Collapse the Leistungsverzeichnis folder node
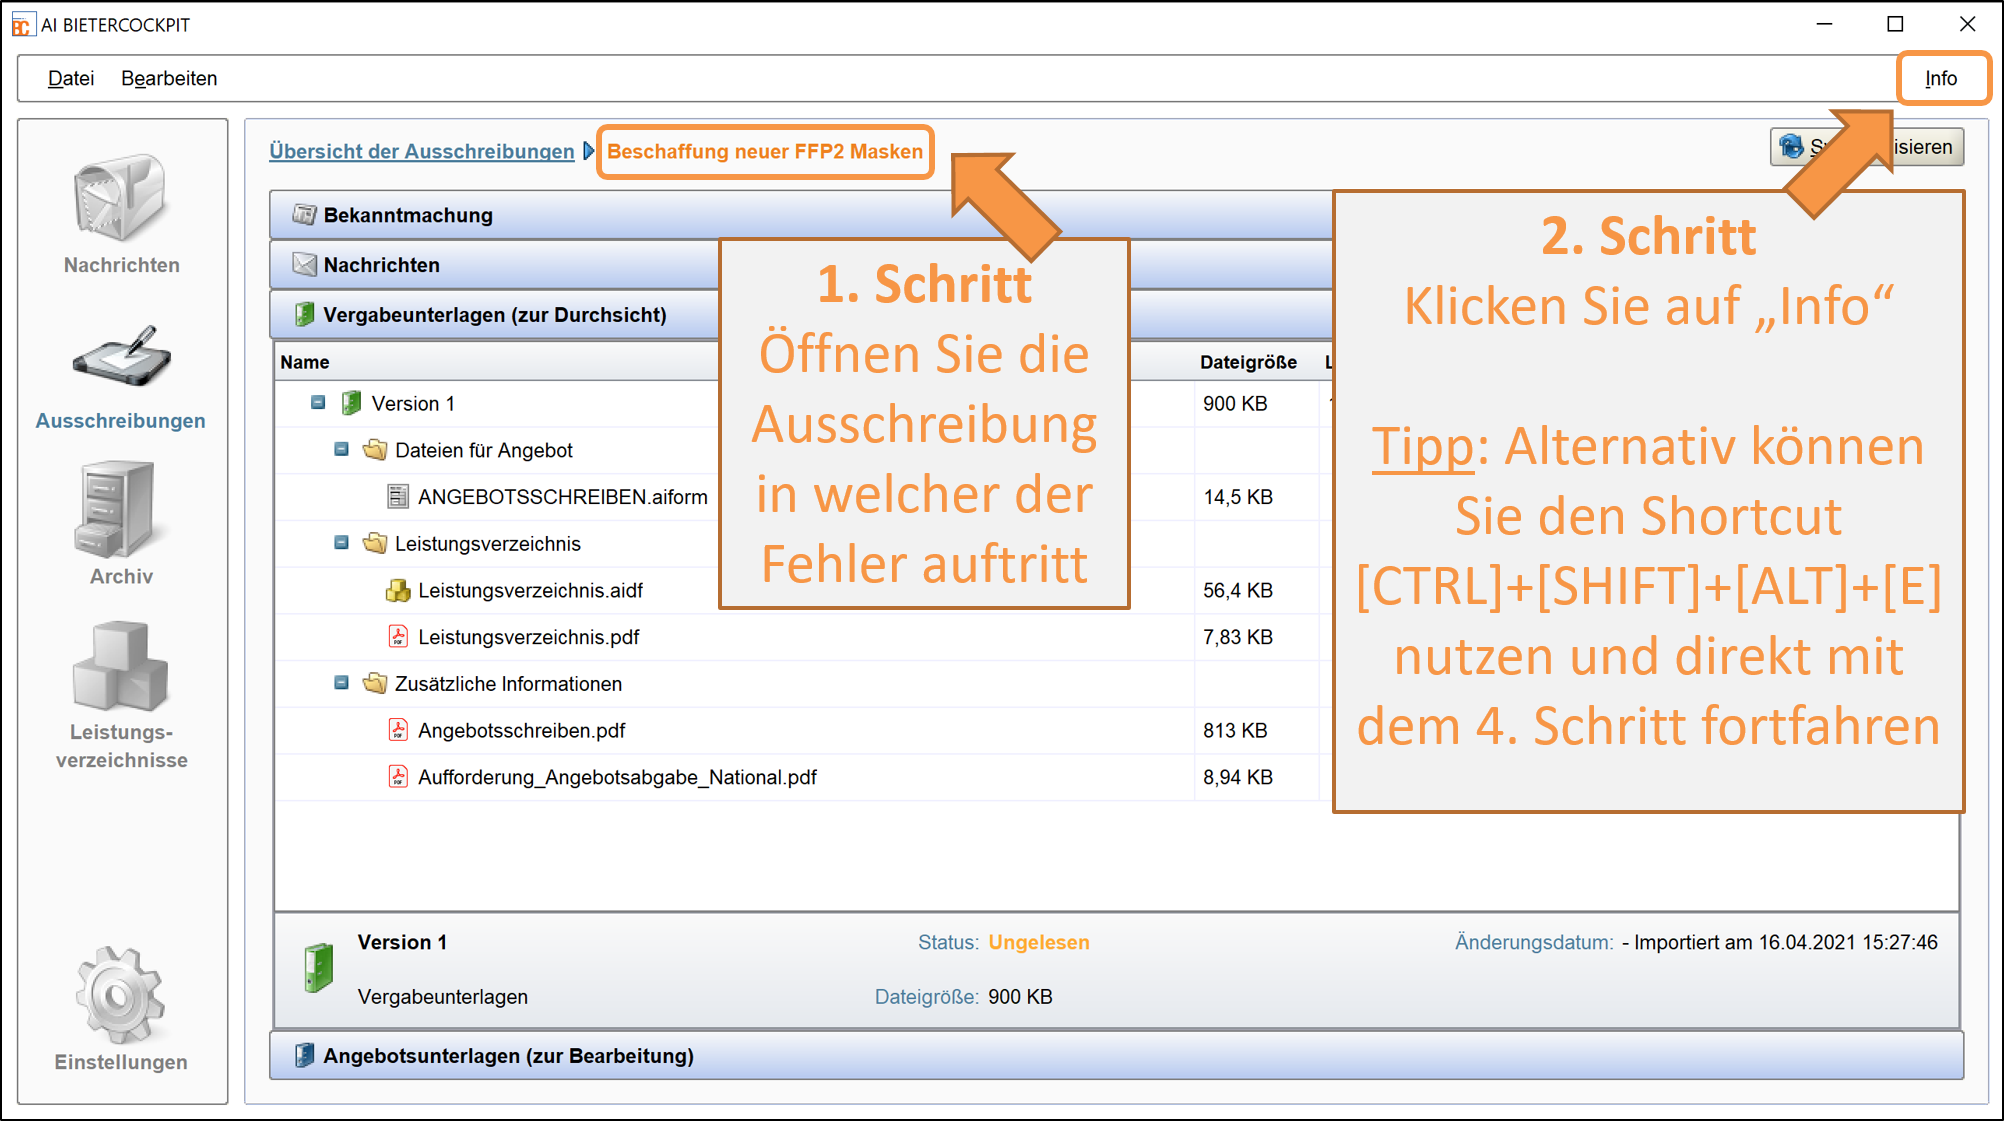Viewport: 2004px width, 1121px height. [341, 543]
